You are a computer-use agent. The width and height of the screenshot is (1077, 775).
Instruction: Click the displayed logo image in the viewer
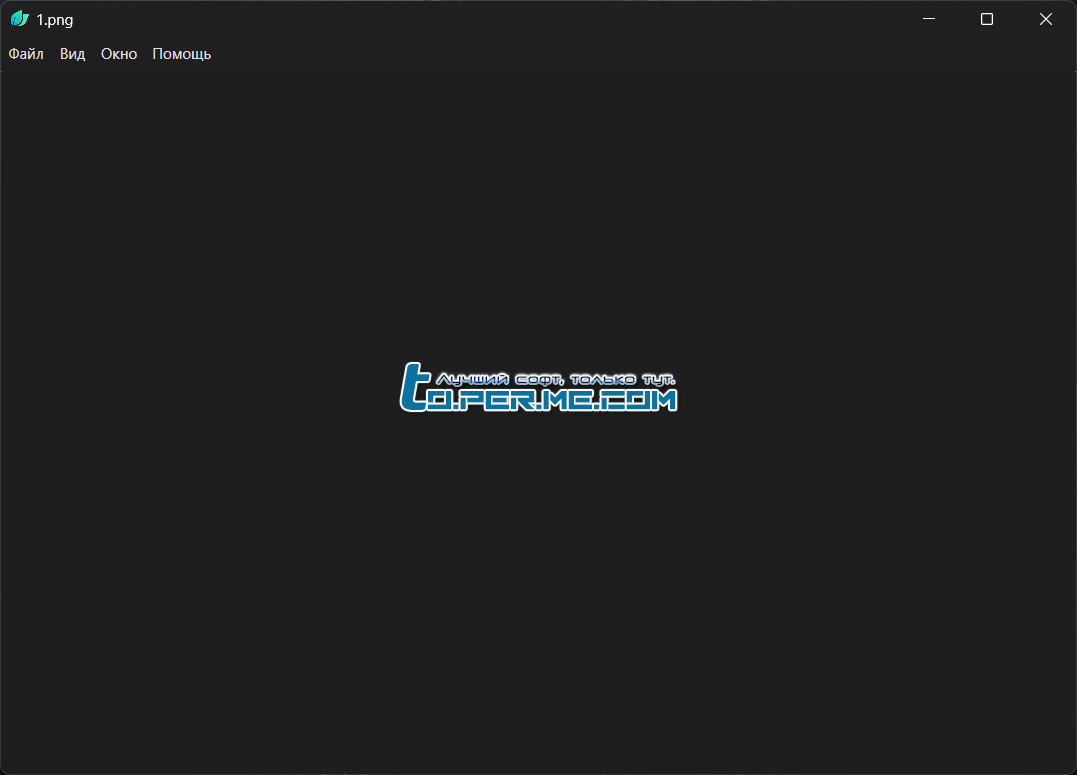coord(538,388)
